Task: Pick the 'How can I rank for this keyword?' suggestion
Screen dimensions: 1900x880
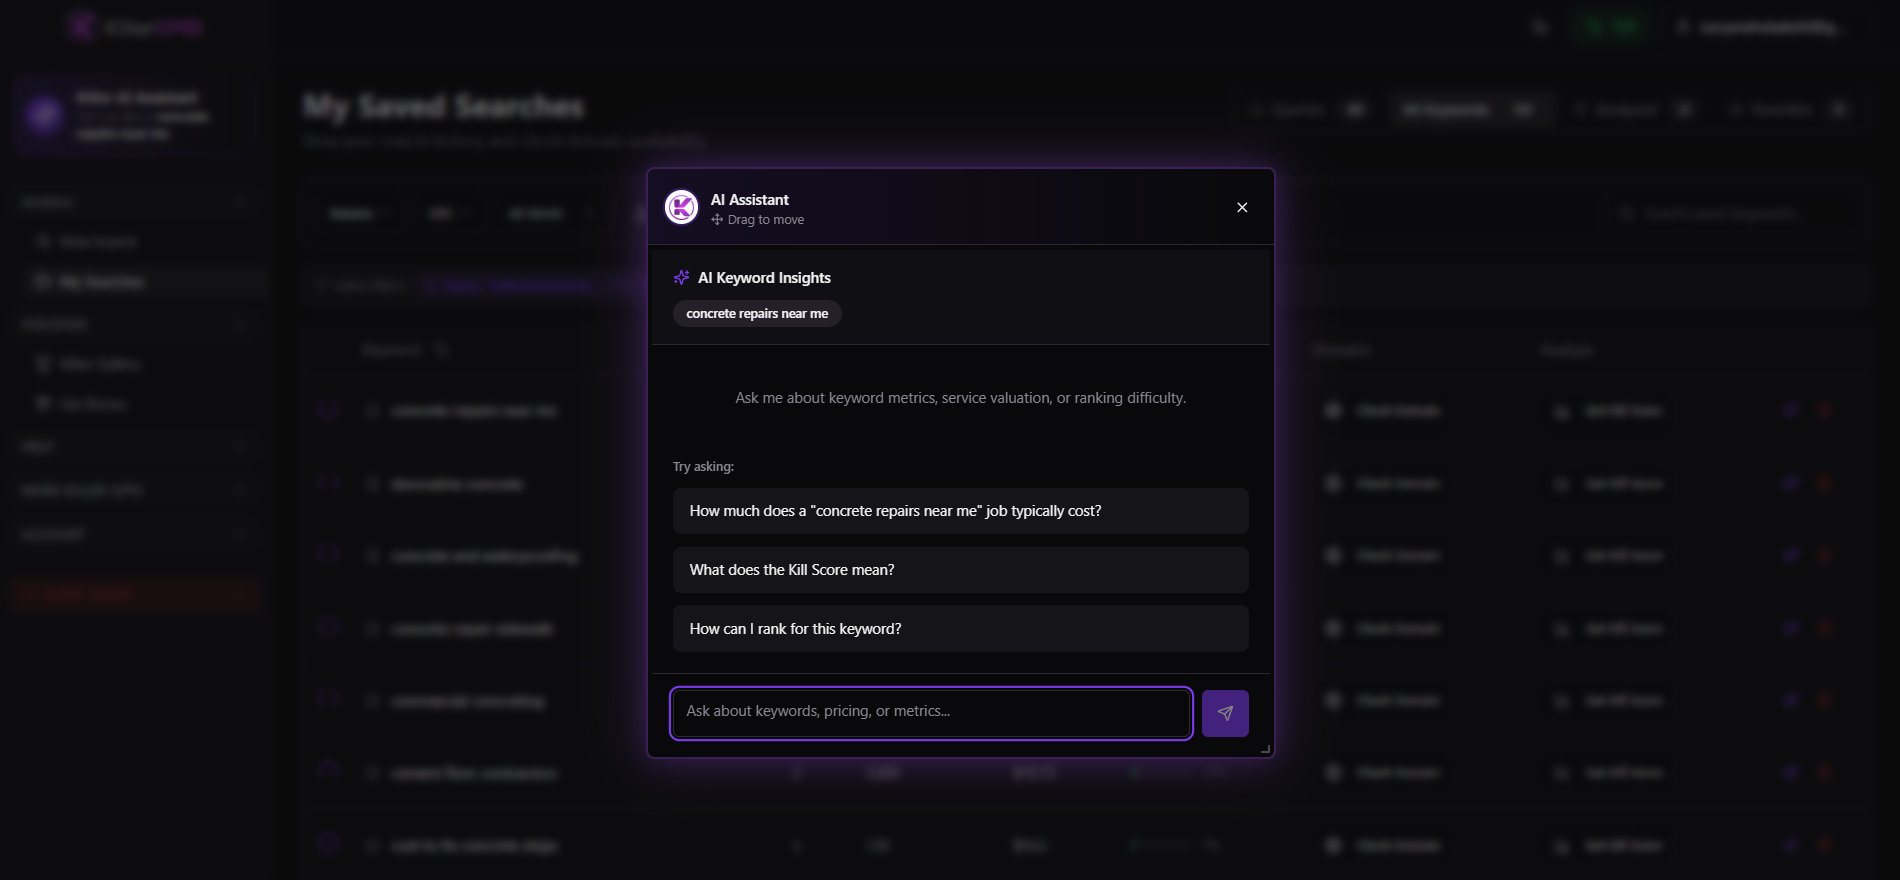Action: tap(960, 629)
